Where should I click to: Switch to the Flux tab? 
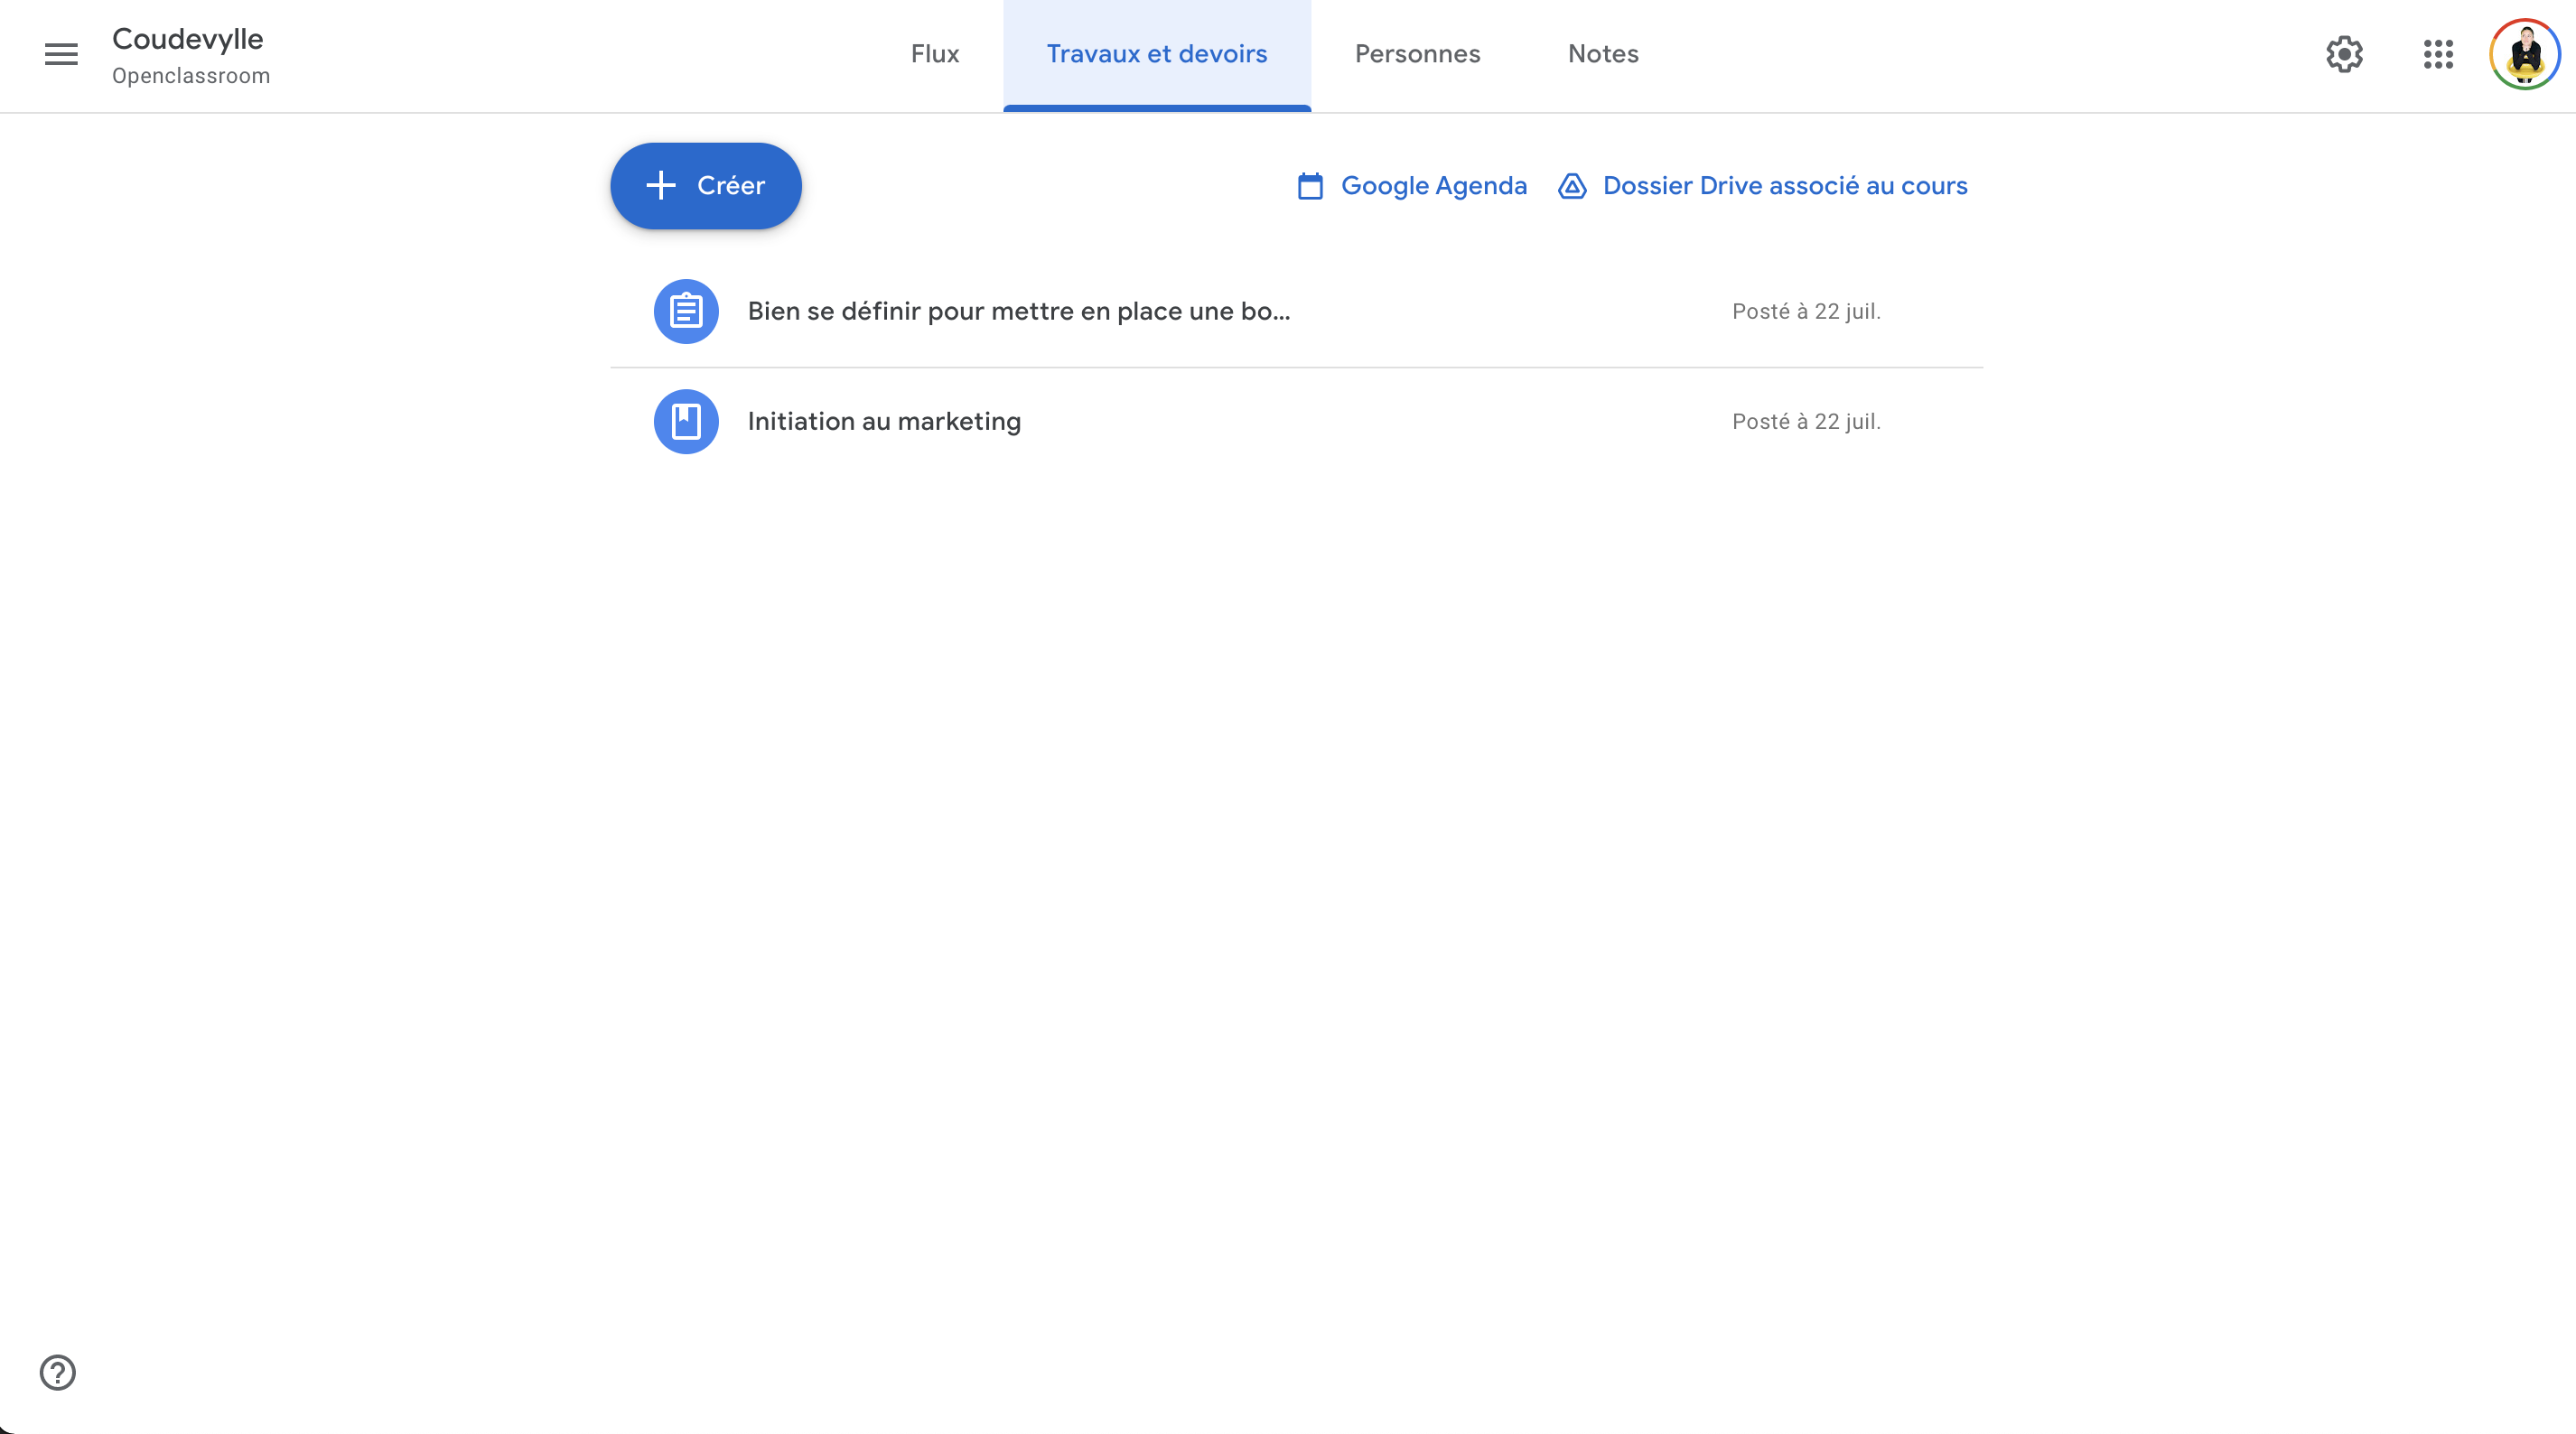pos(935,54)
